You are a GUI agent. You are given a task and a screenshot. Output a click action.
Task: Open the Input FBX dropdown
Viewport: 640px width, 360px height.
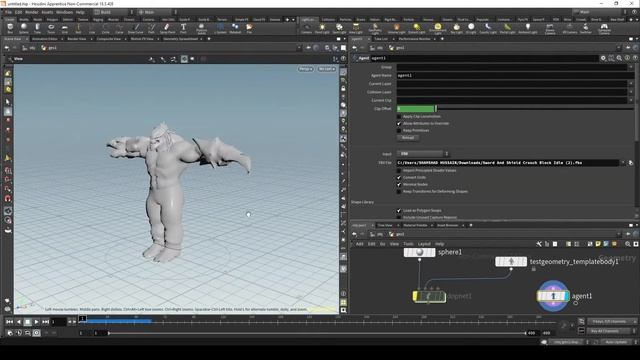pyautogui.click(x=423, y=154)
